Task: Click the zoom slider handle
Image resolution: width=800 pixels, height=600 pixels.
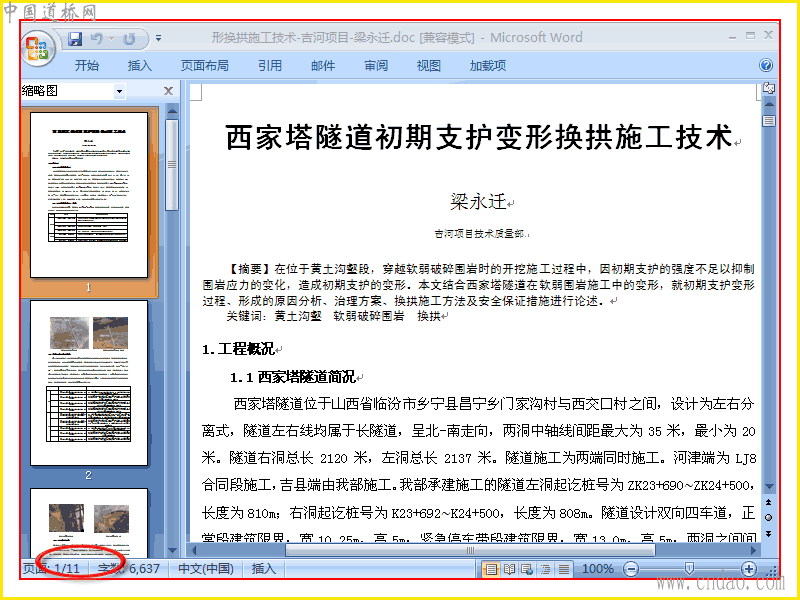Action: 689,568
